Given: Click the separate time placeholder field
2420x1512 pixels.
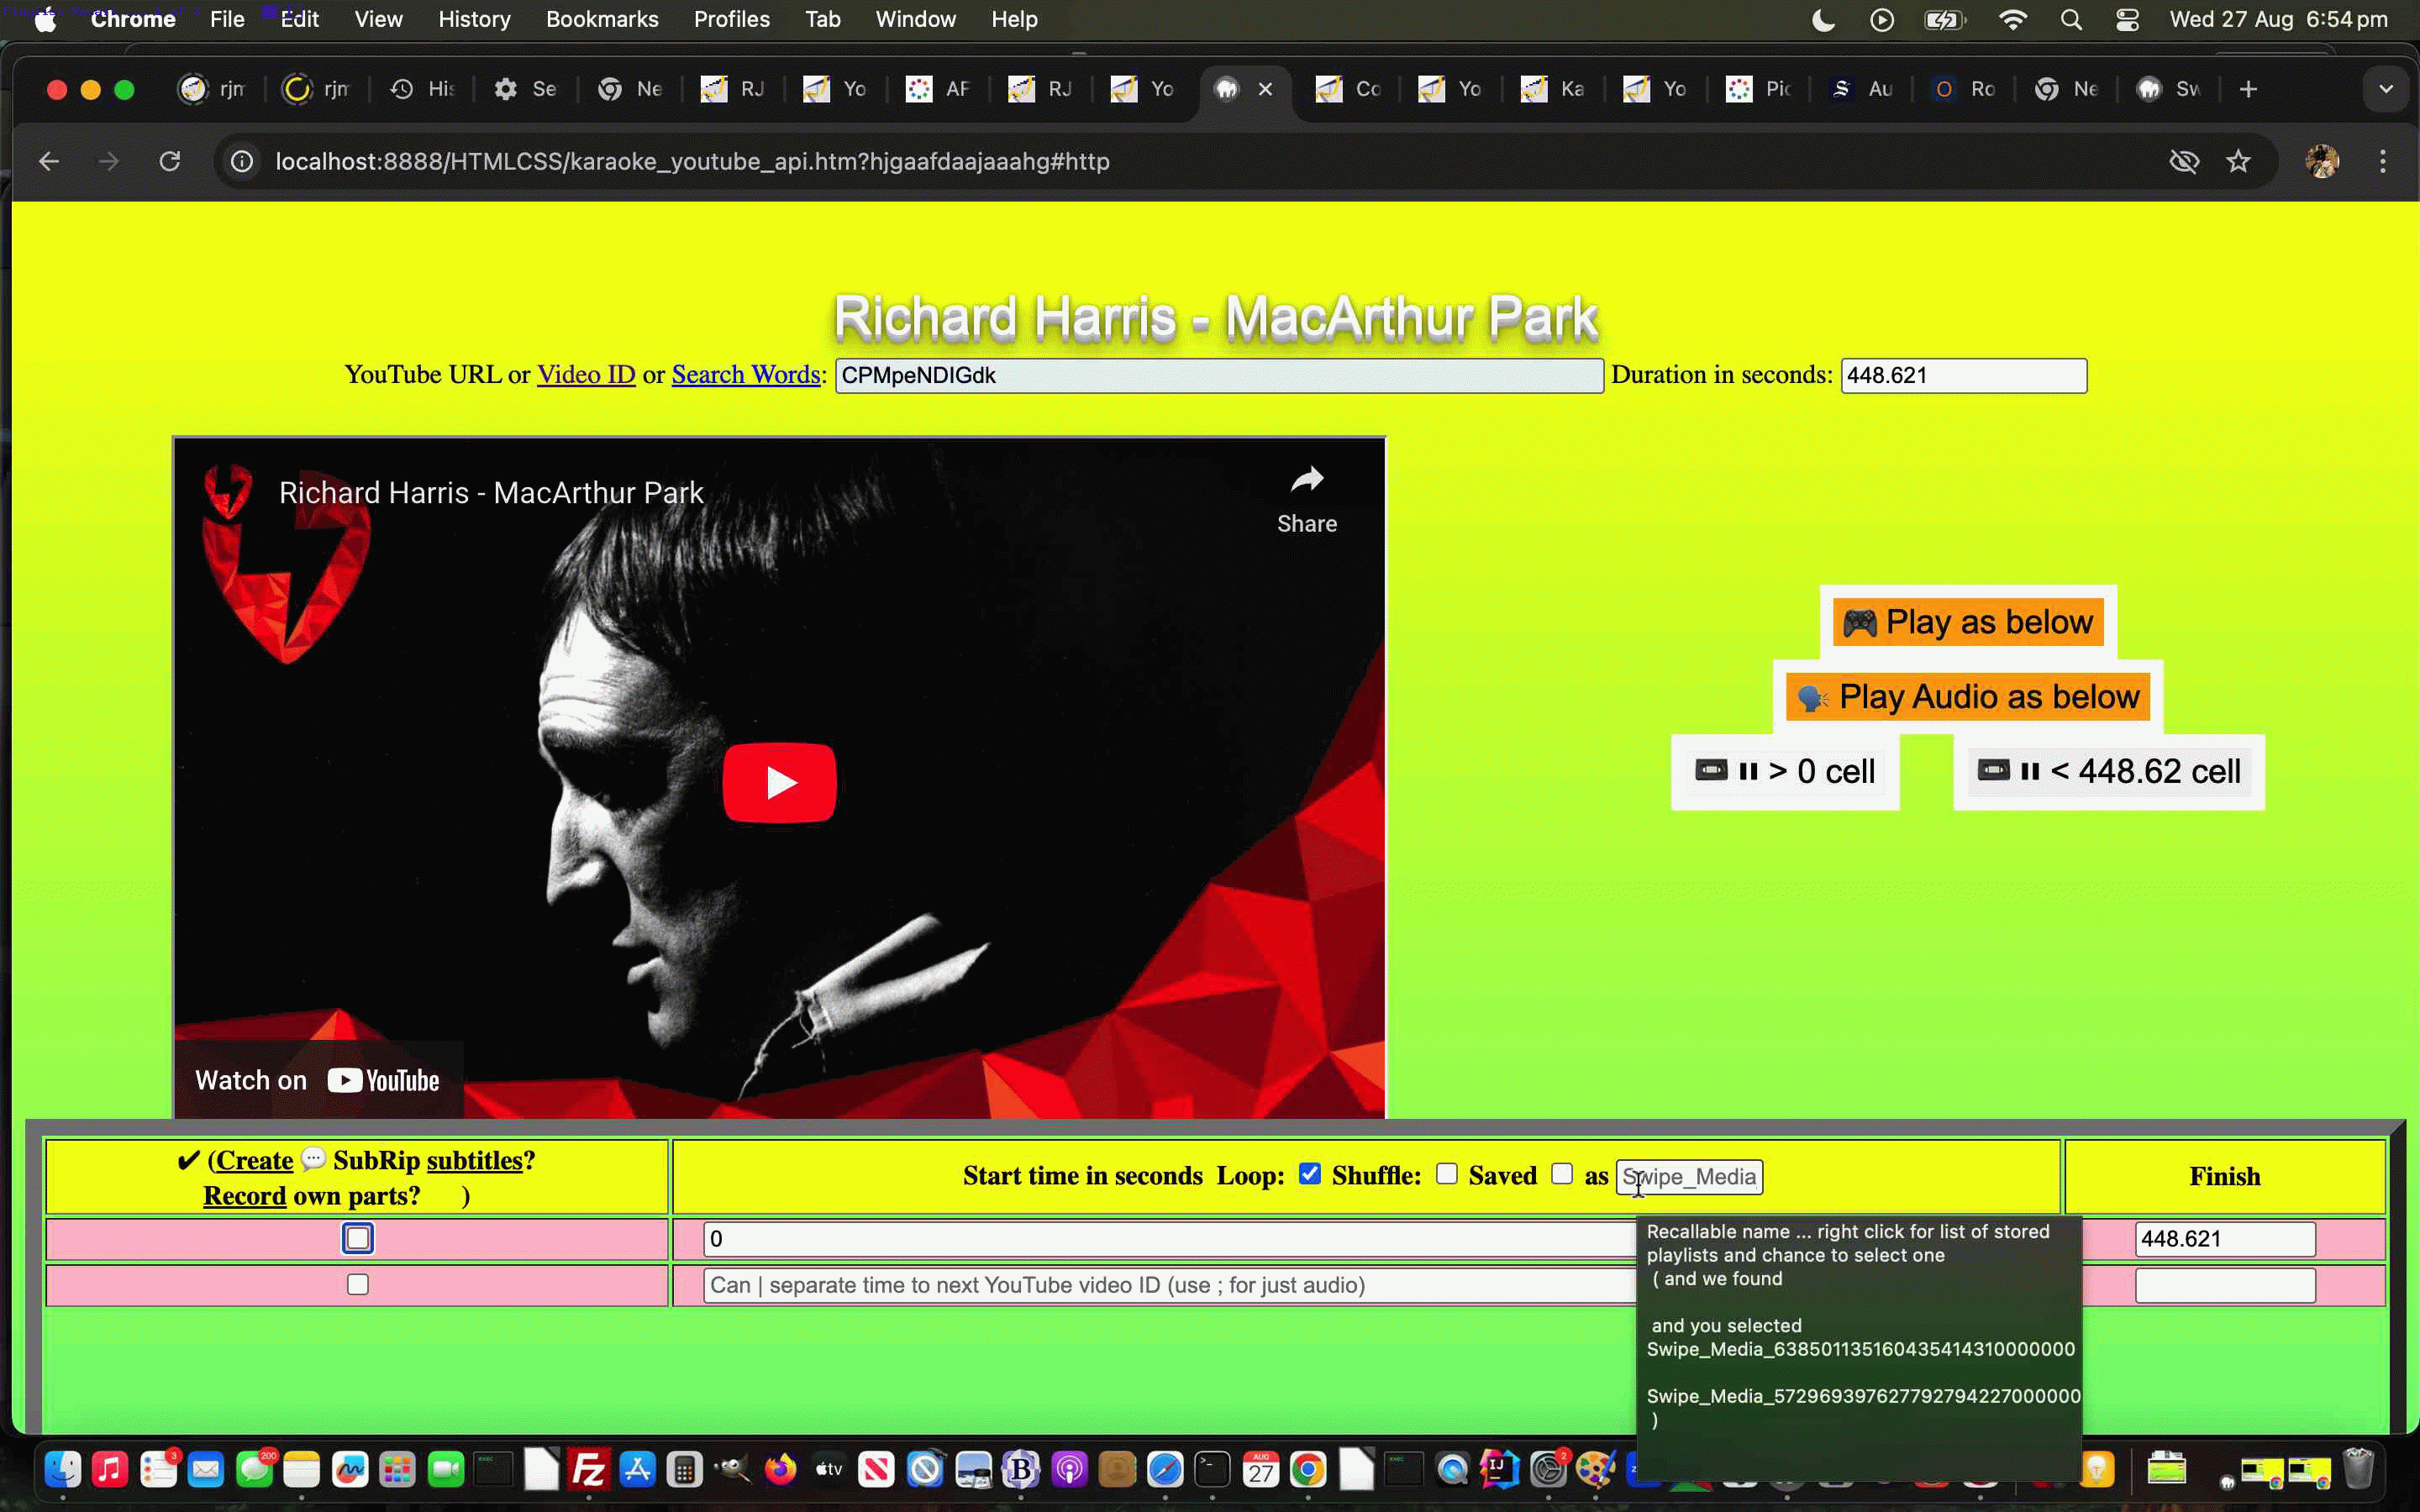Looking at the screenshot, I should (1170, 1285).
